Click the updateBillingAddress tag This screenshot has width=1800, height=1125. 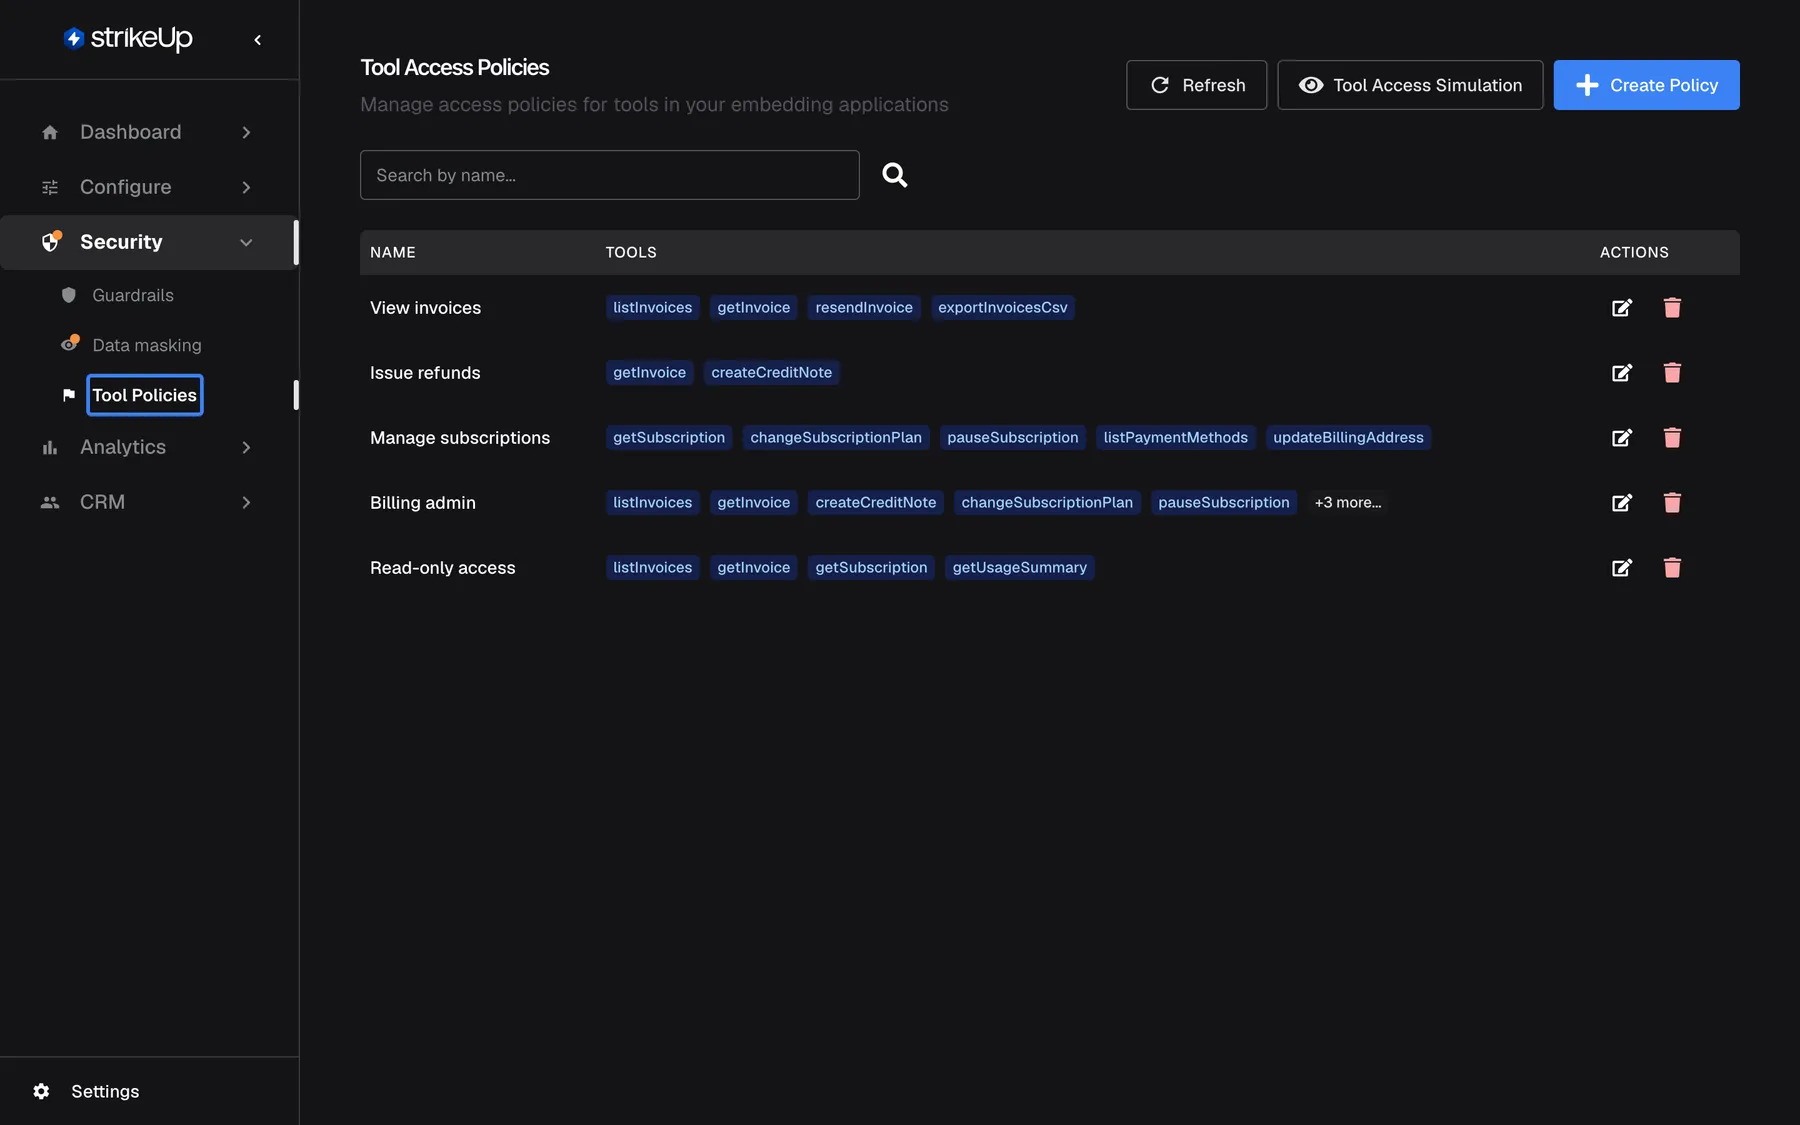click(1348, 438)
